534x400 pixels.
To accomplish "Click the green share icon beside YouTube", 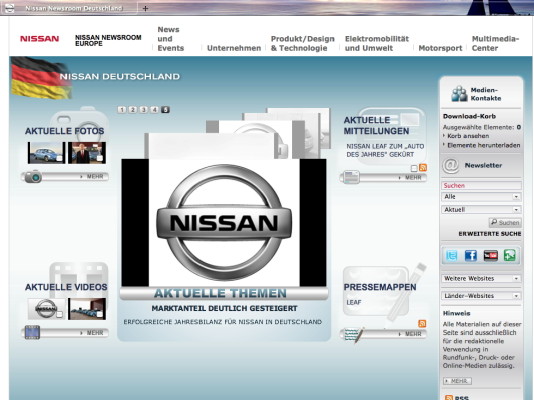I will coord(509,255).
